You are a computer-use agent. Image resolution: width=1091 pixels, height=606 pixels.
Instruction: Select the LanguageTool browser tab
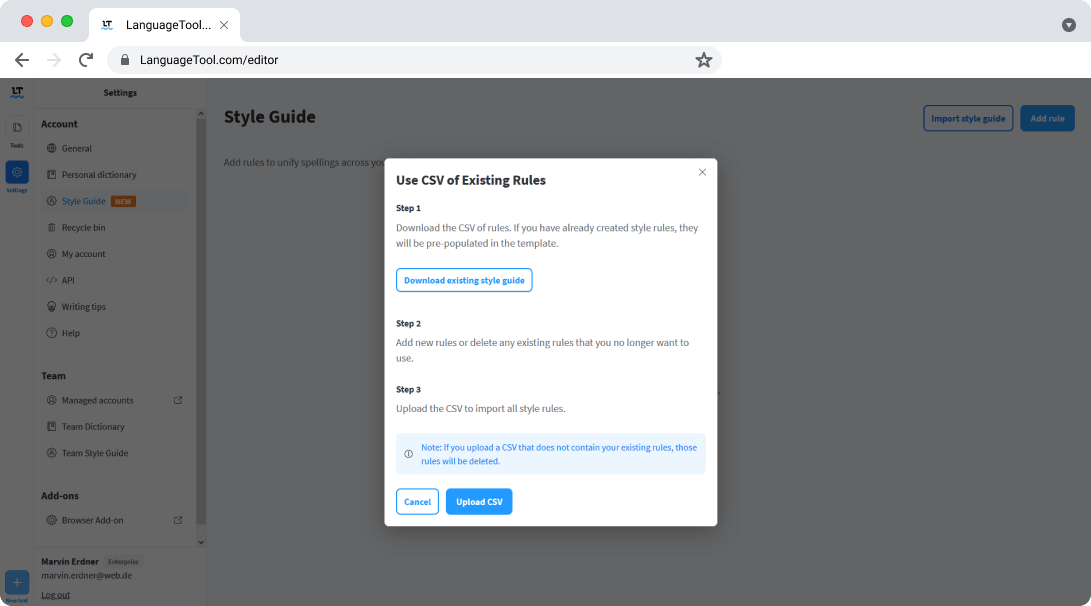(164, 25)
